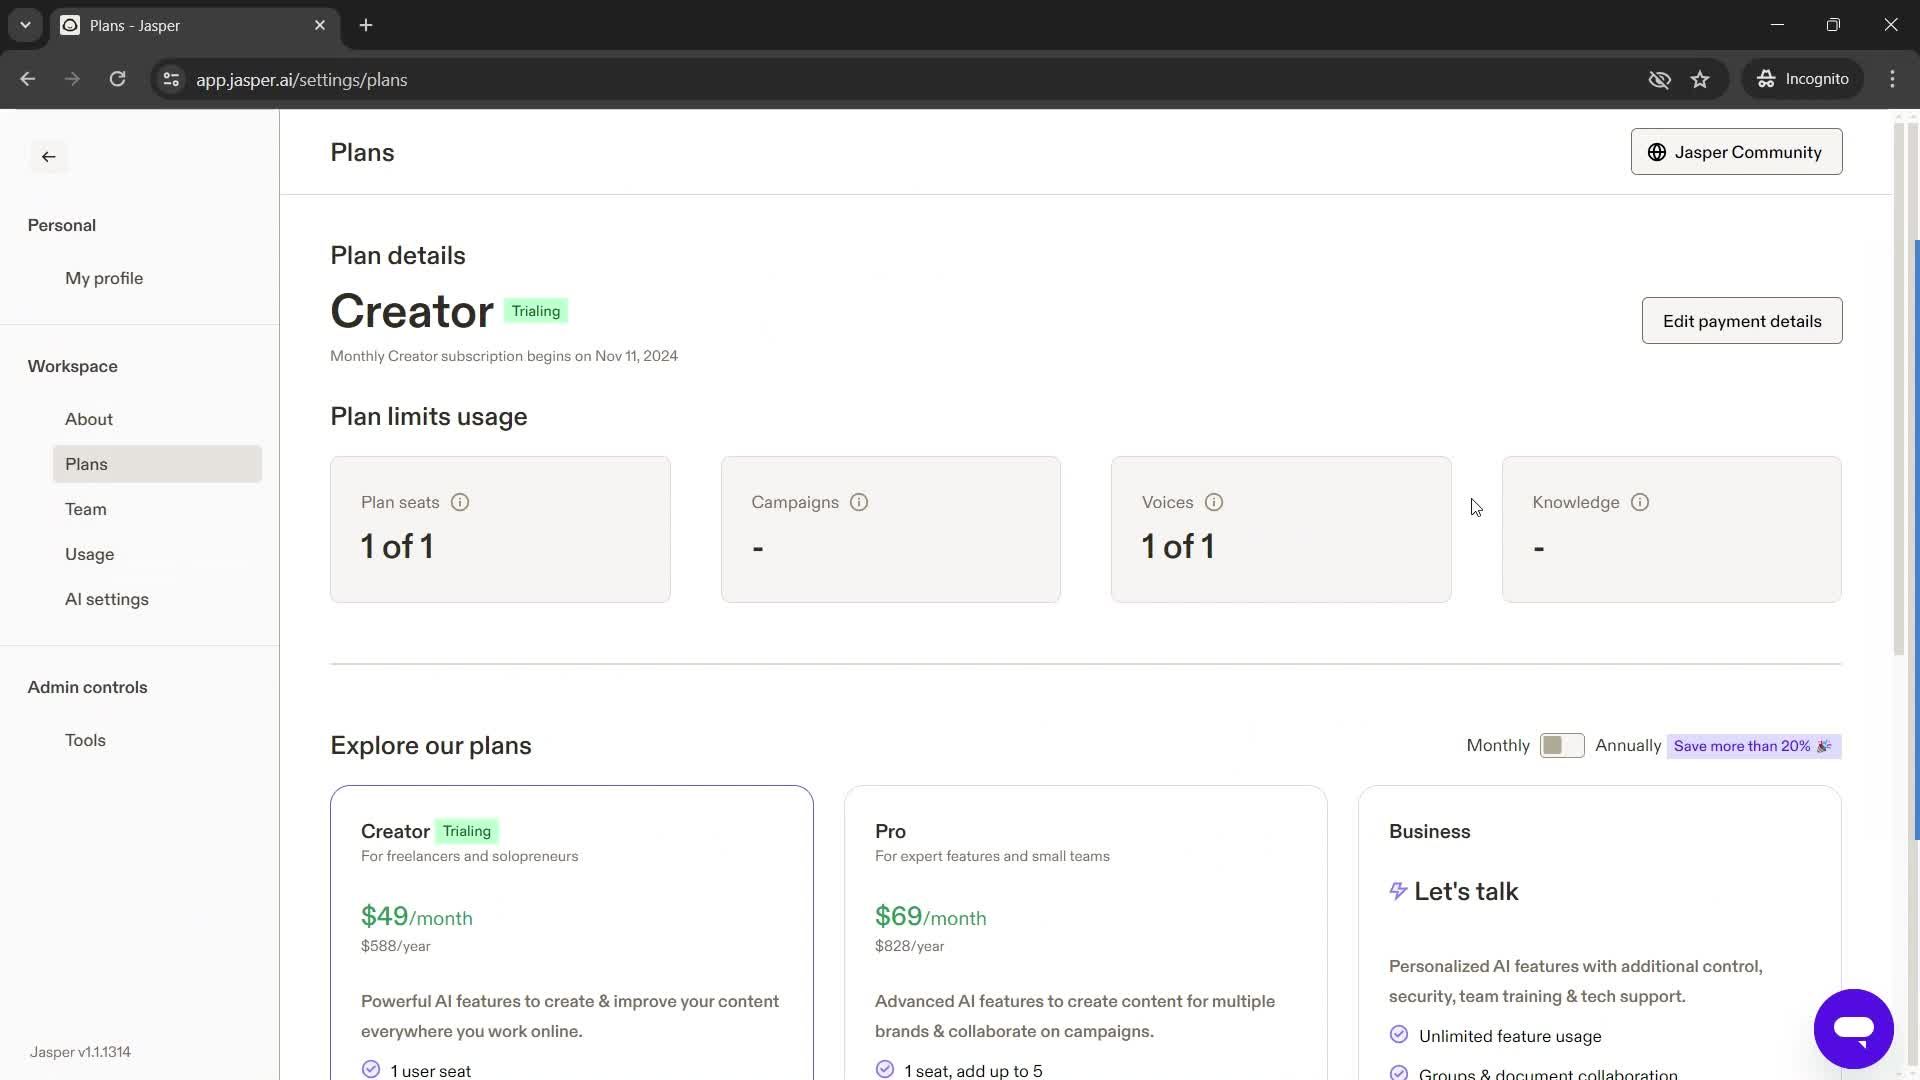Select the Plans sidebar menu item
This screenshot has height=1080, width=1920.
(86, 465)
